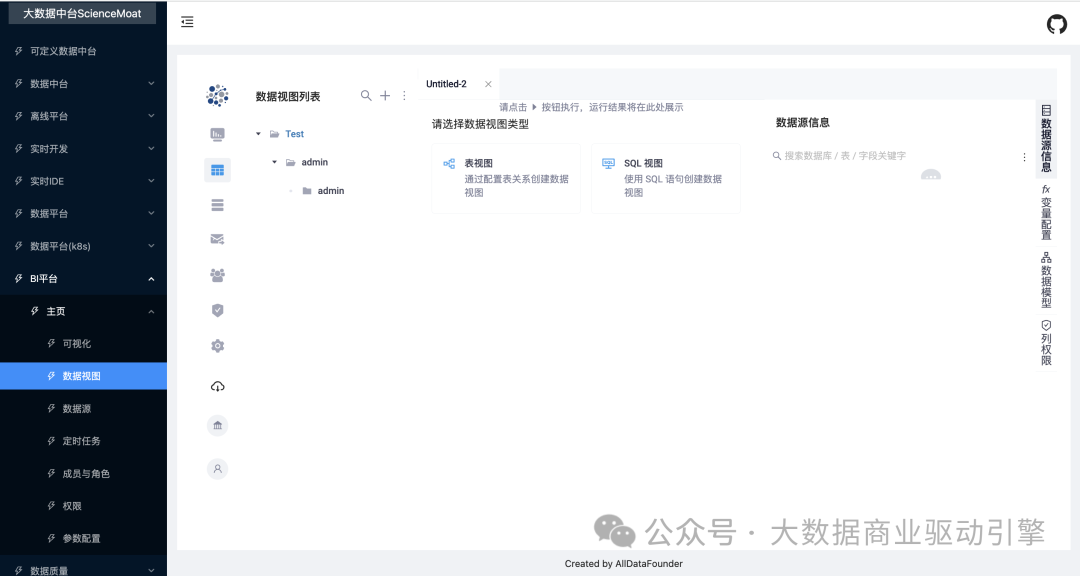Open the members group icon in icon rail
1080x576 pixels.
[x=217, y=275]
